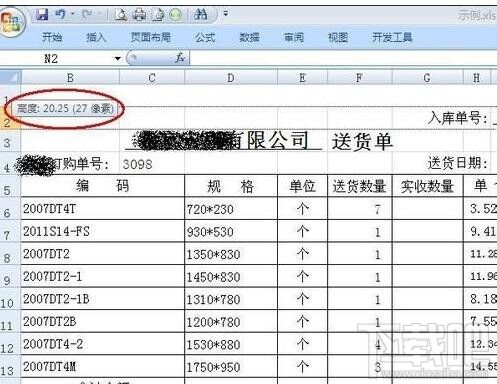Select column E header

click(302, 78)
